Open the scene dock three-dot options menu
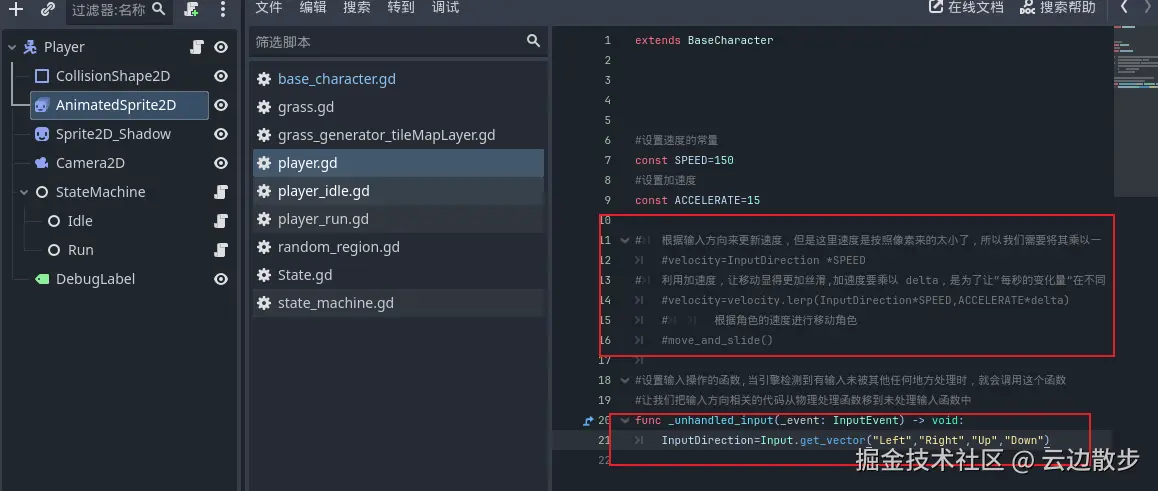1158x491 pixels. coord(223,10)
